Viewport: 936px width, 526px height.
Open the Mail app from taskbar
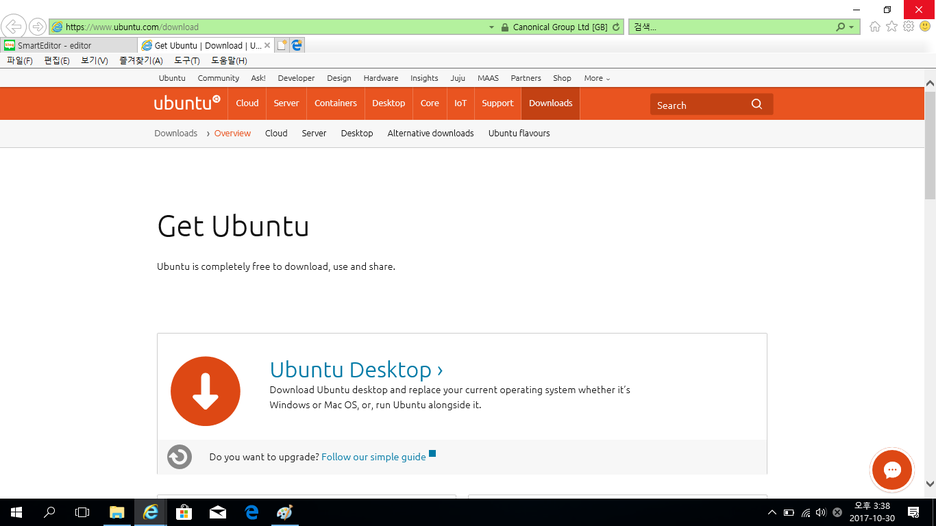click(218, 512)
